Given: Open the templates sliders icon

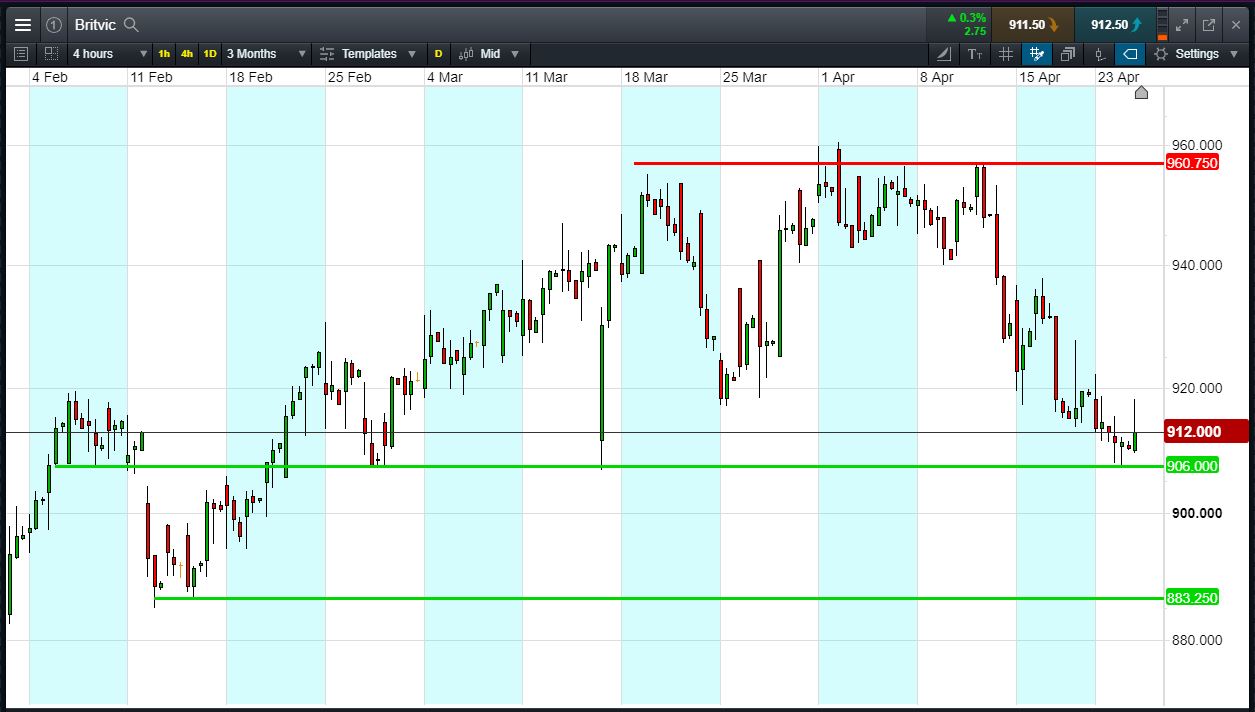Looking at the screenshot, I should pyautogui.click(x=327, y=54).
